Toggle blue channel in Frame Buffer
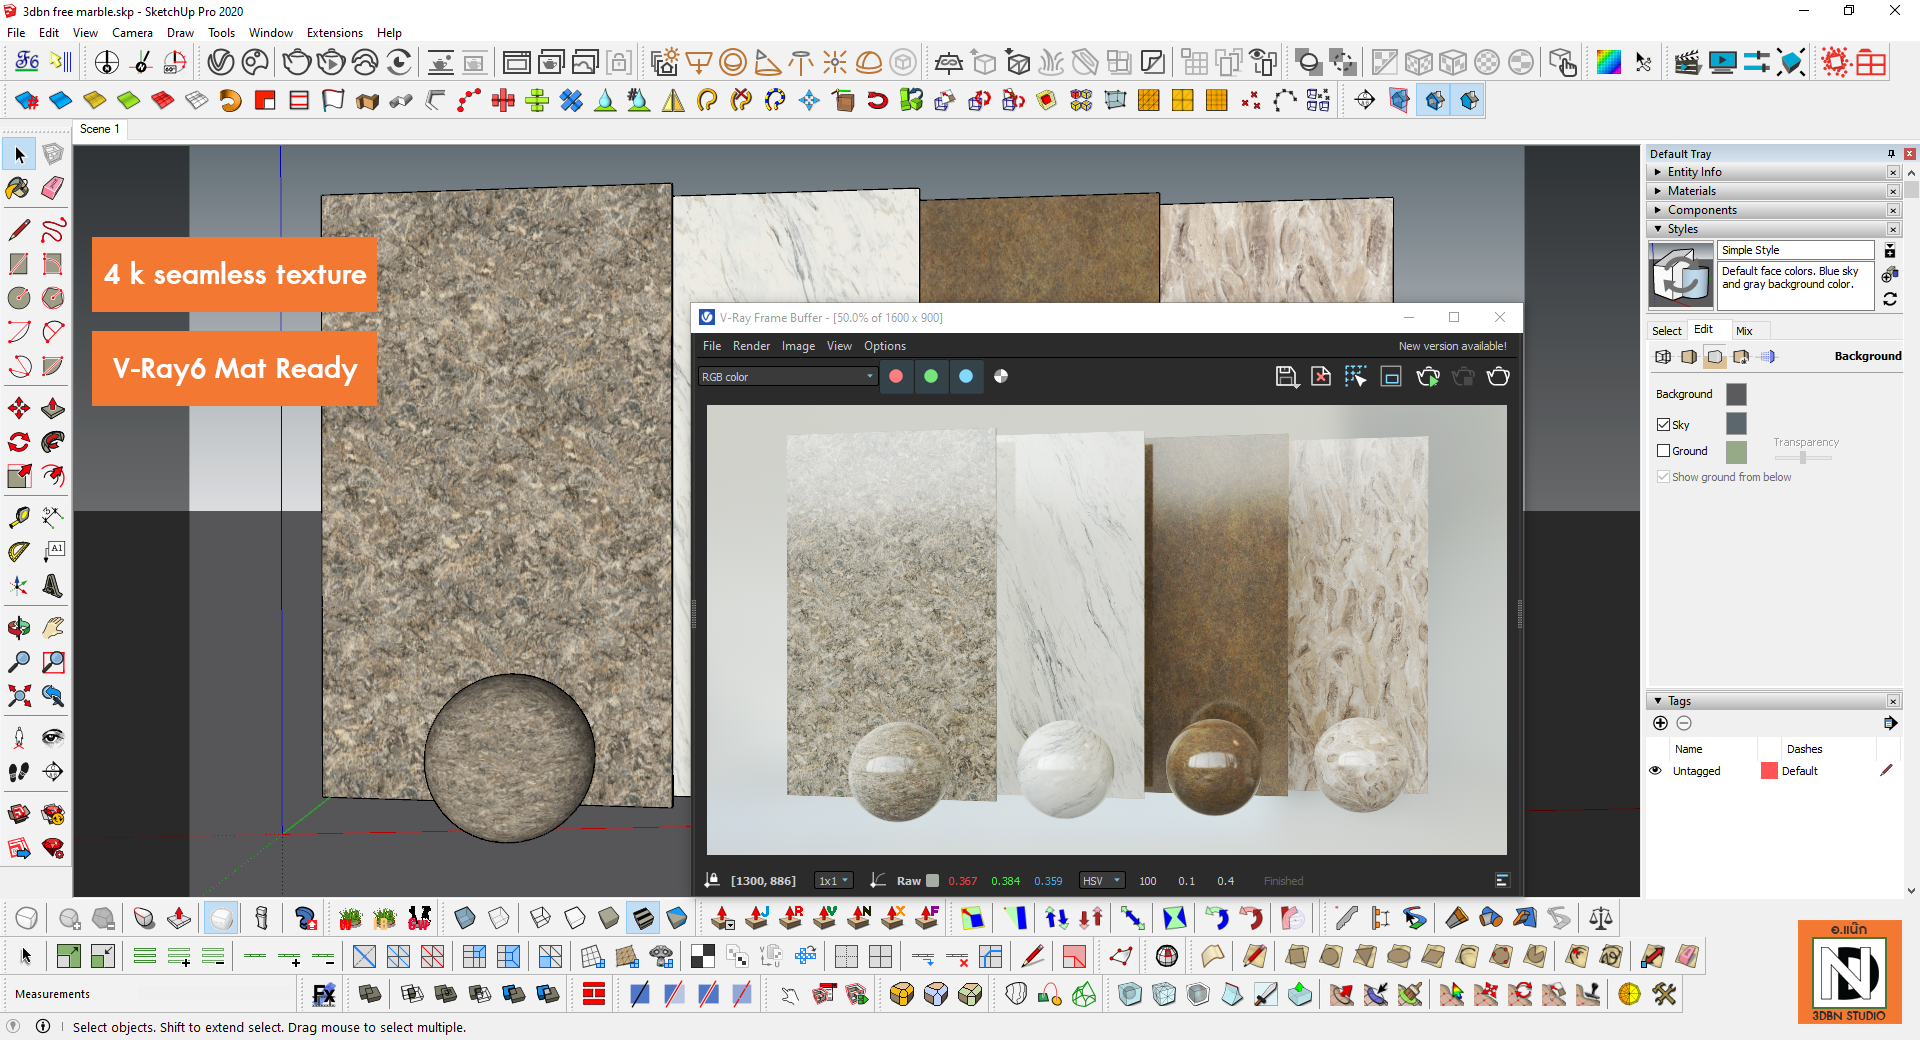This screenshot has width=1920, height=1040. click(x=966, y=377)
